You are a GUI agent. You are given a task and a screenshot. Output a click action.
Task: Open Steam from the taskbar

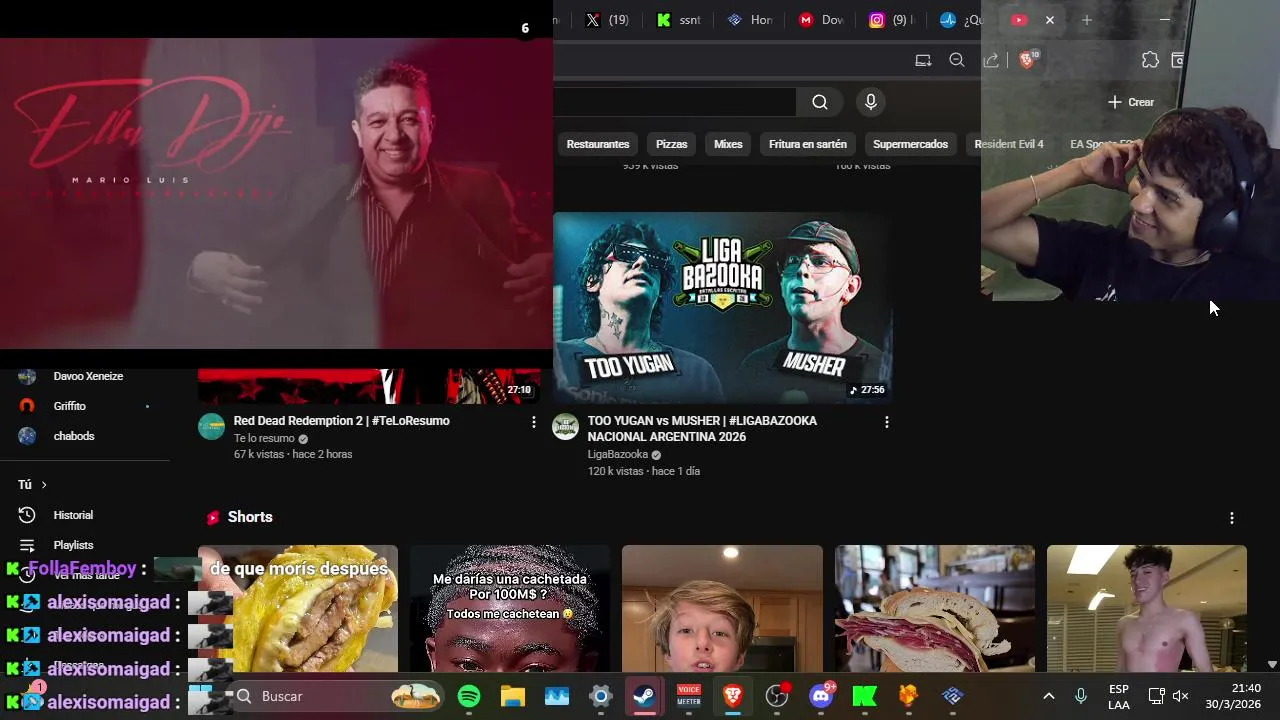pyautogui.click(x=645, y=696)
